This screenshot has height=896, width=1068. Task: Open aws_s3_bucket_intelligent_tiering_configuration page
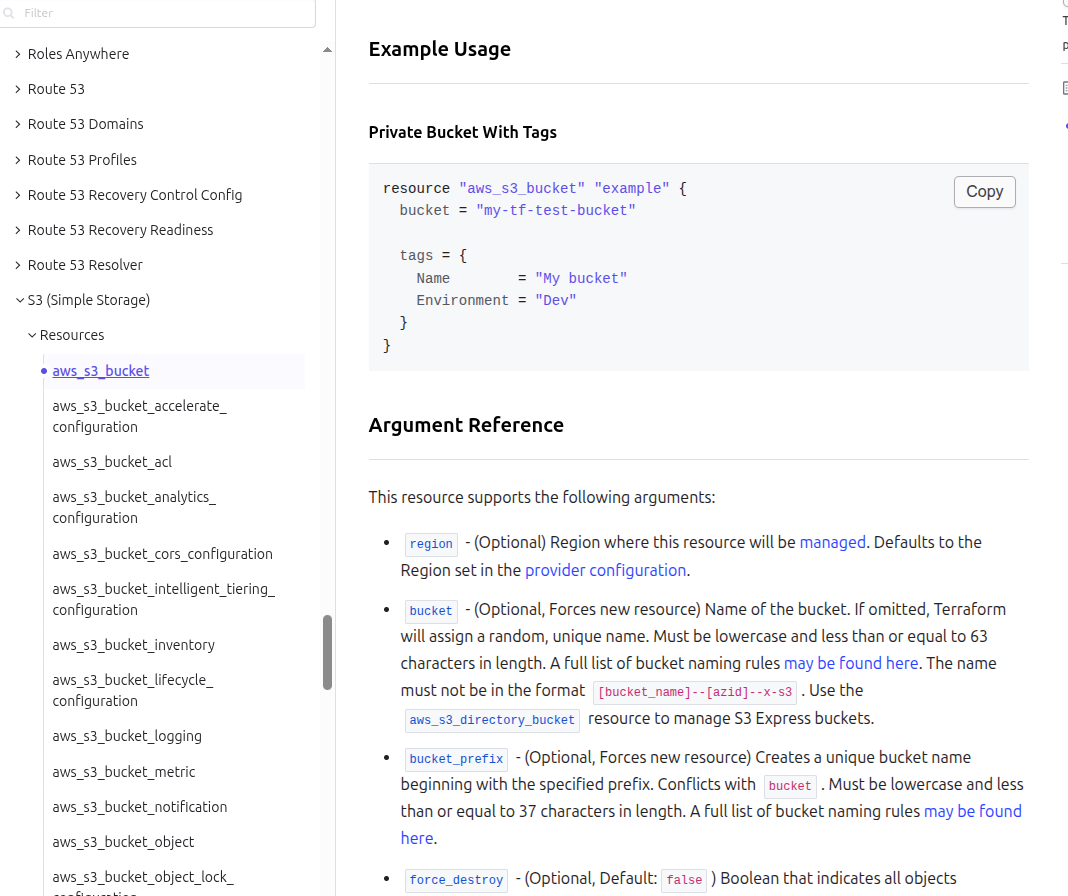tap(163, 600)
